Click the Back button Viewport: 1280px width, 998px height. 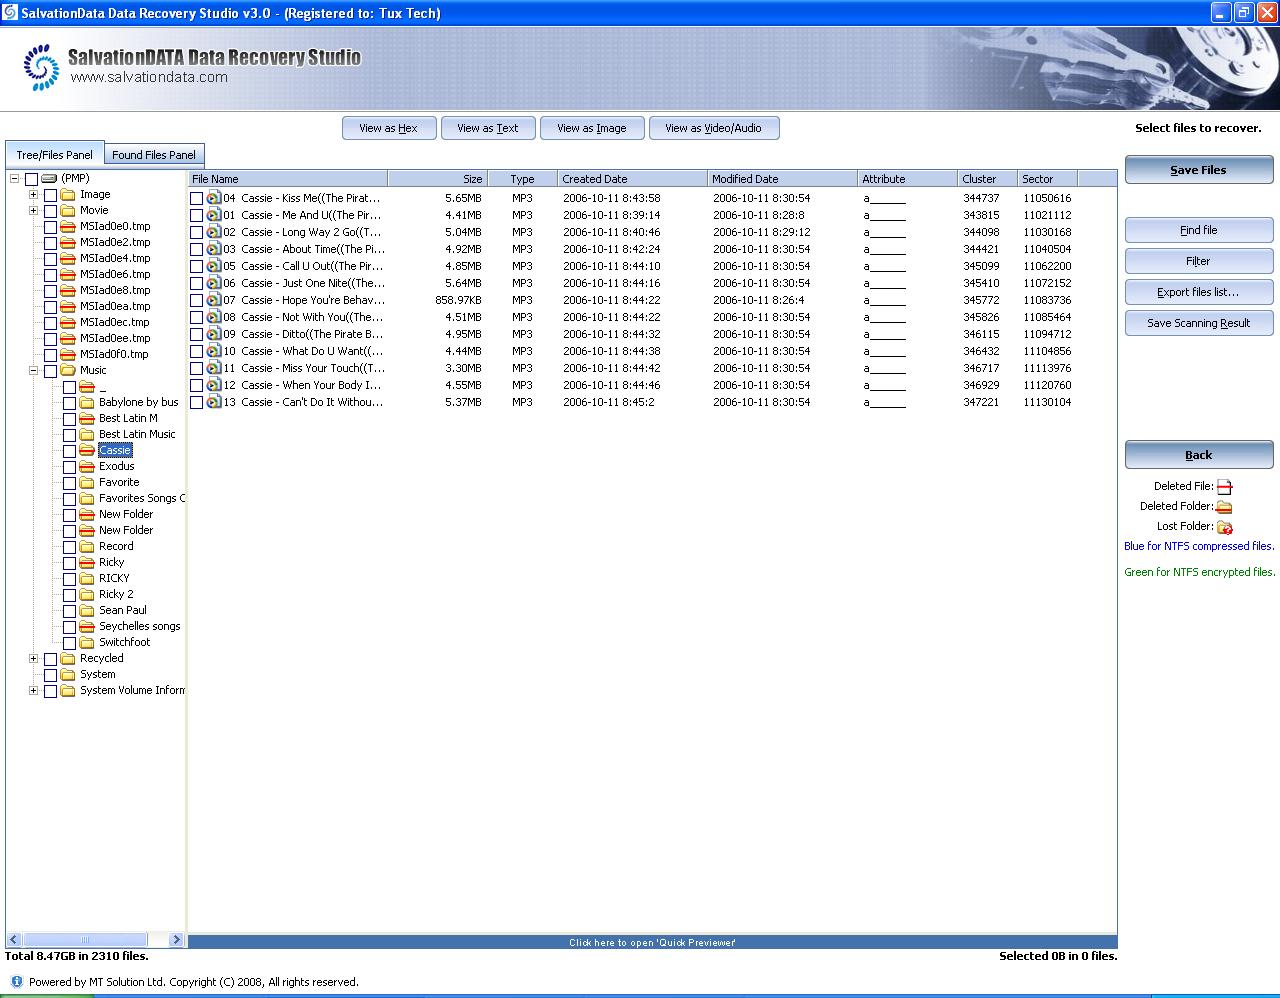[x=1198, y=455]
